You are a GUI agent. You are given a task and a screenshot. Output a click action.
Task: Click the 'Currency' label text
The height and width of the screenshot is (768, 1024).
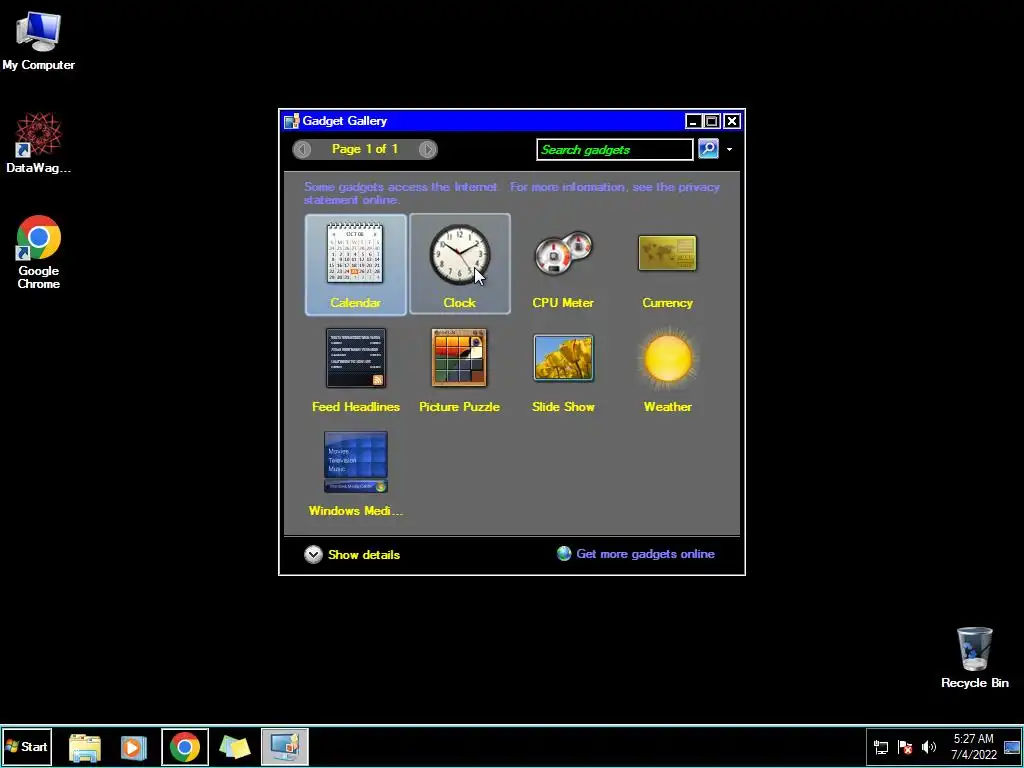[x=667, y=302]
